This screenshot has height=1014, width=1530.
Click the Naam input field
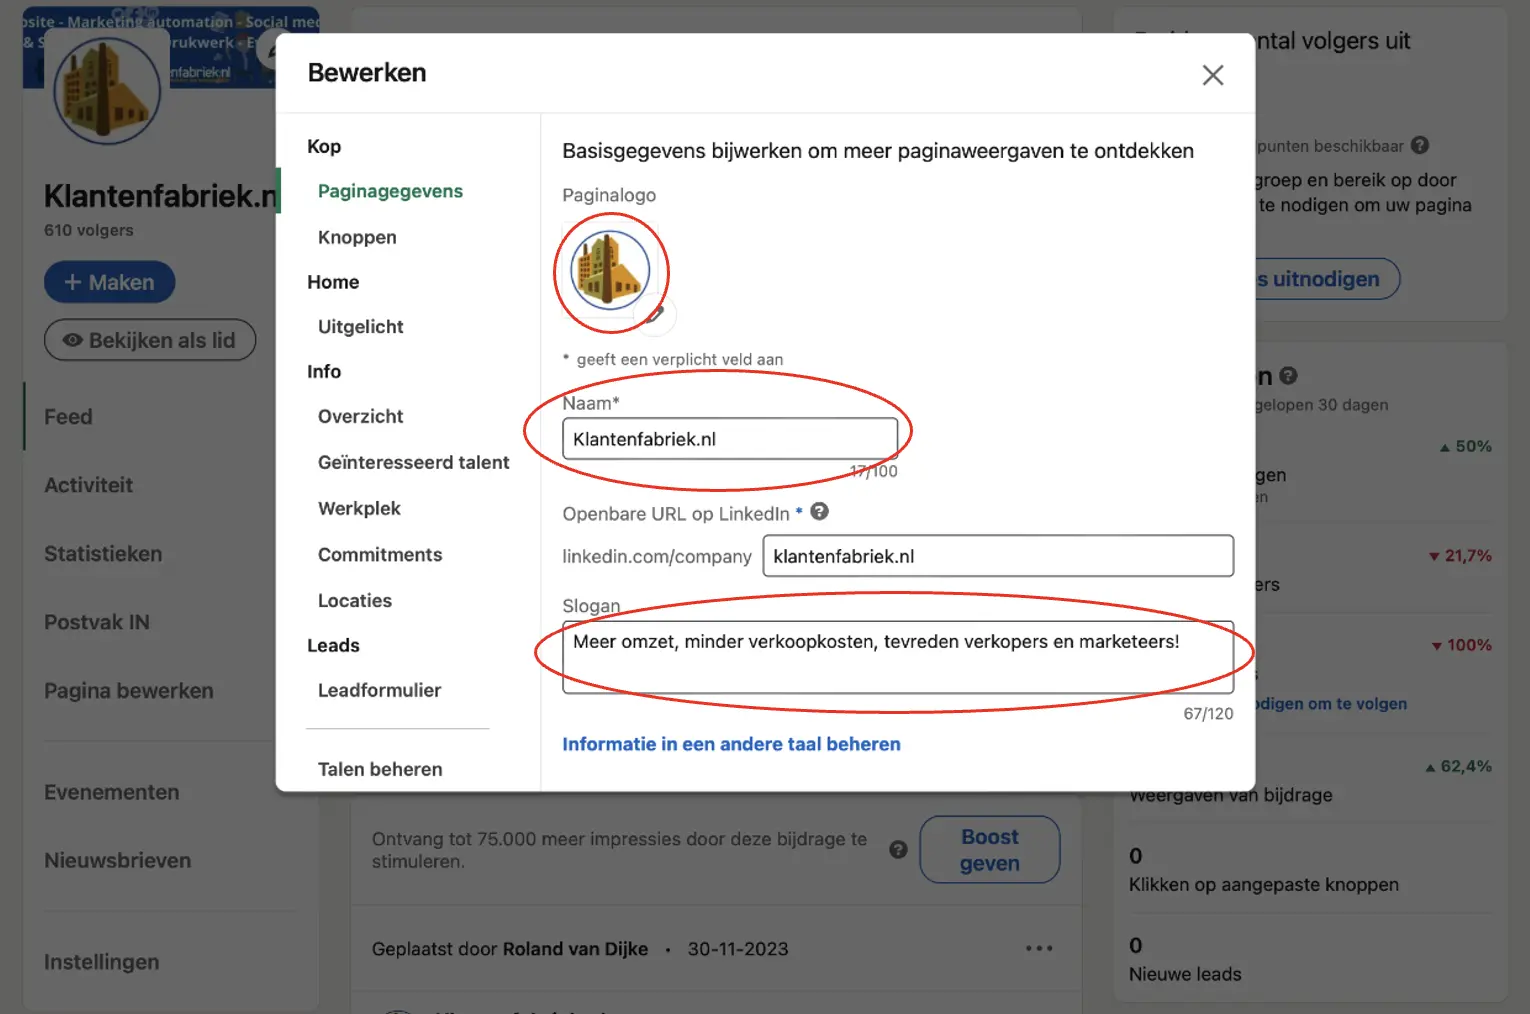(730, 439)
